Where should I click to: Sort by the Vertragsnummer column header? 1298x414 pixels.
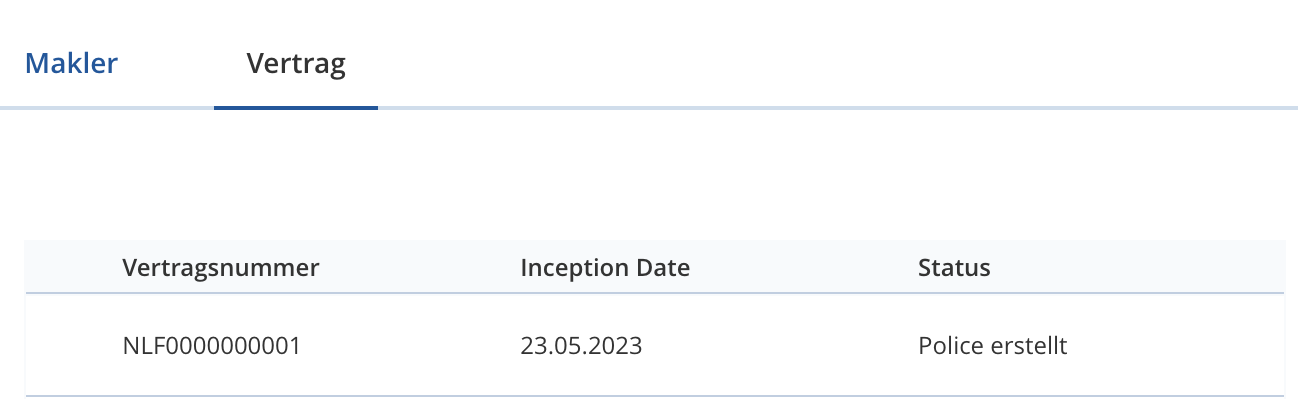coord(221,267)
